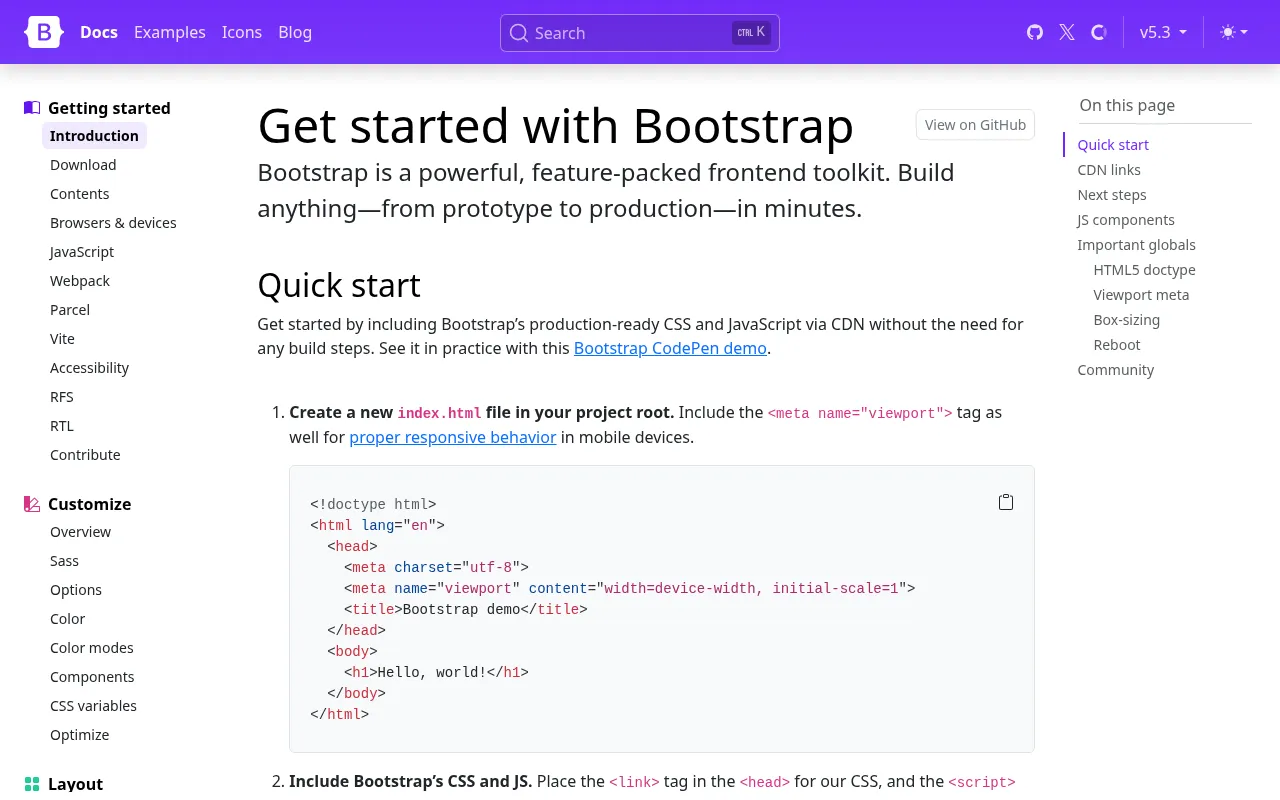Click the search magnifier icon

(518, 33)
